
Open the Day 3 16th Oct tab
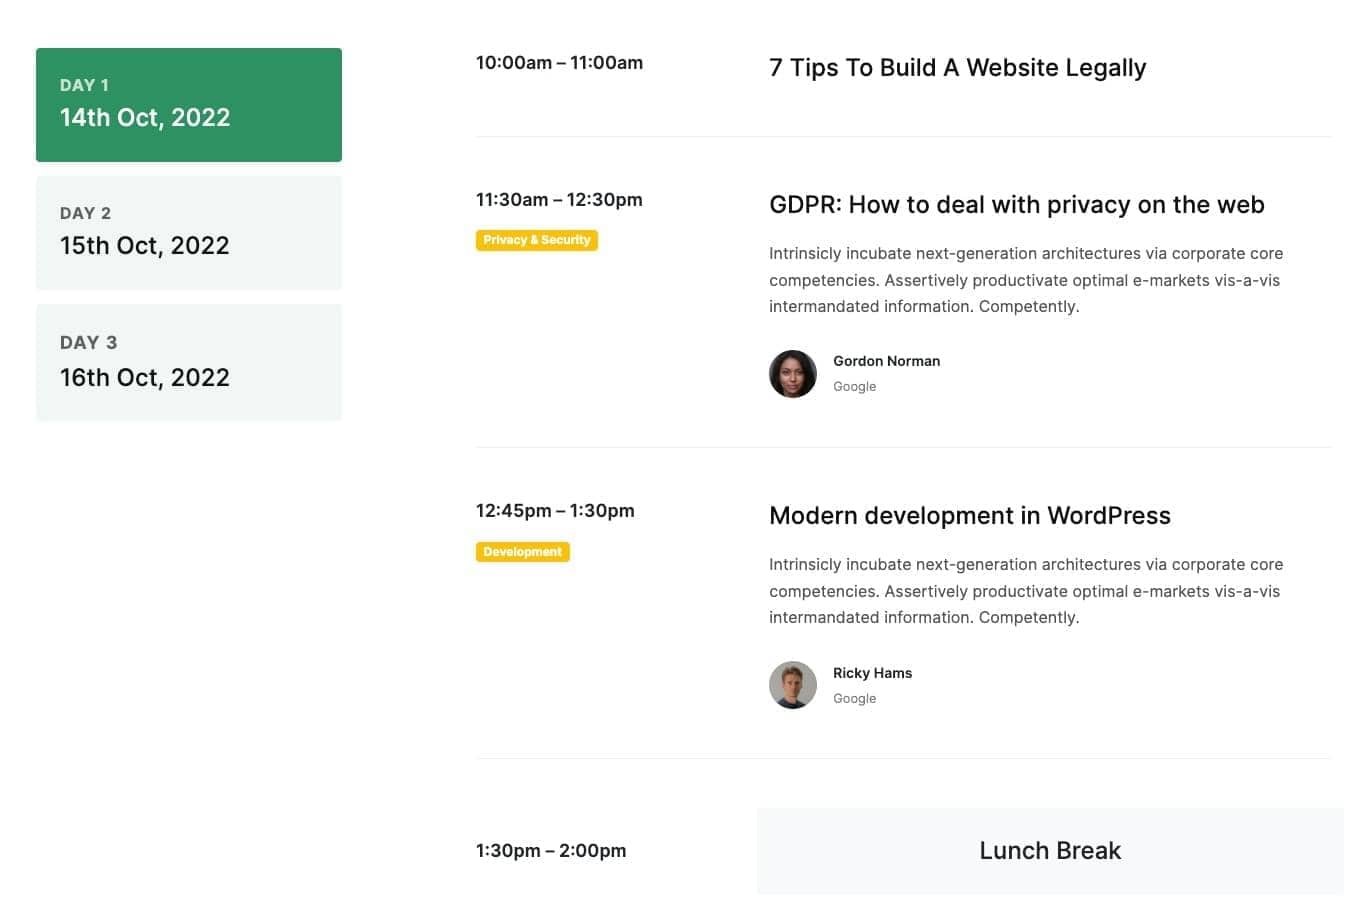pos(189,362)
